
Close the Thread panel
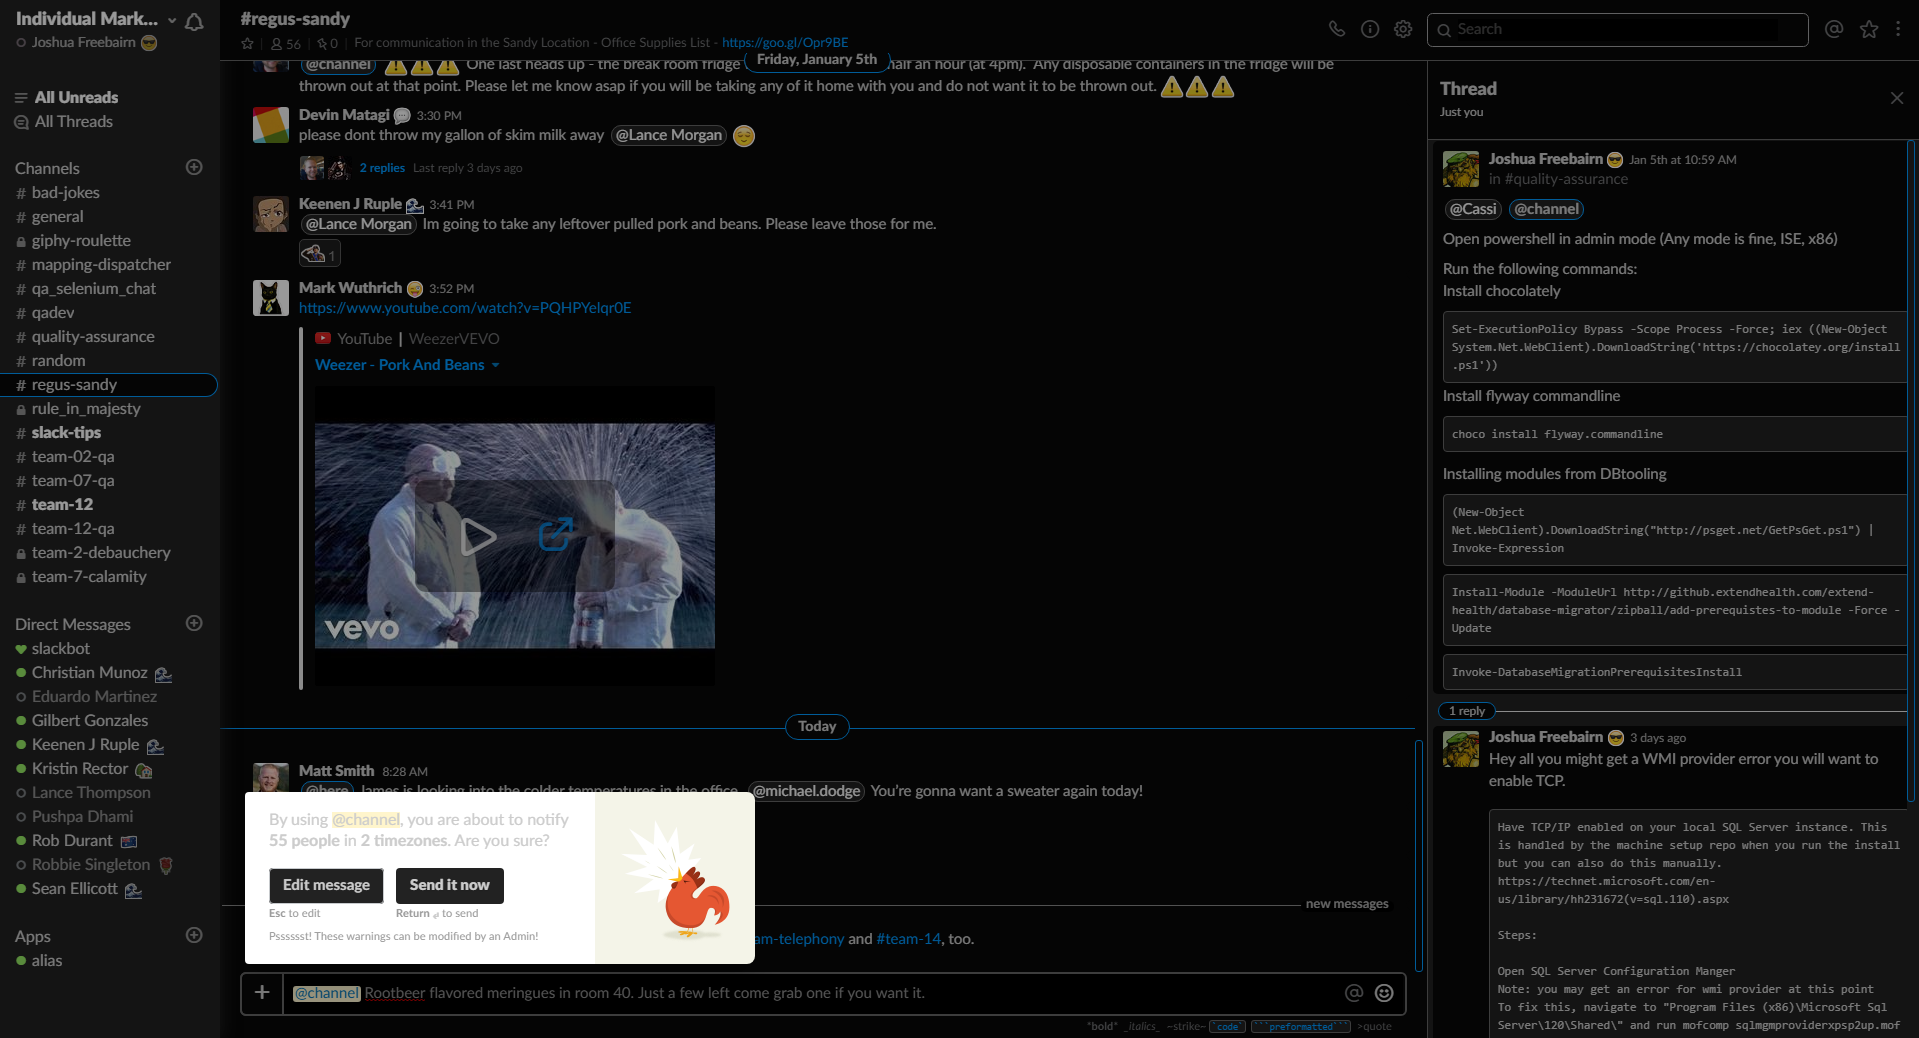[x=1896, y=98]
